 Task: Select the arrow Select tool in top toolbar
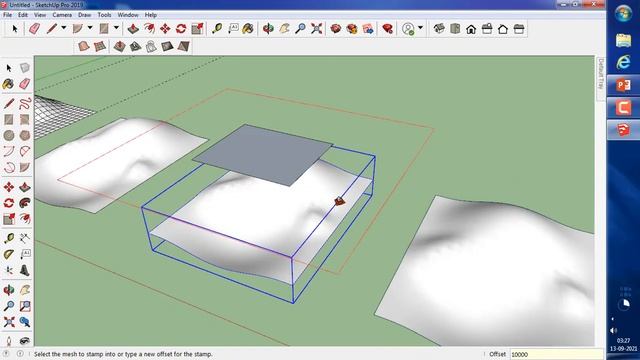pyautogui.click(x=15, y=29)
